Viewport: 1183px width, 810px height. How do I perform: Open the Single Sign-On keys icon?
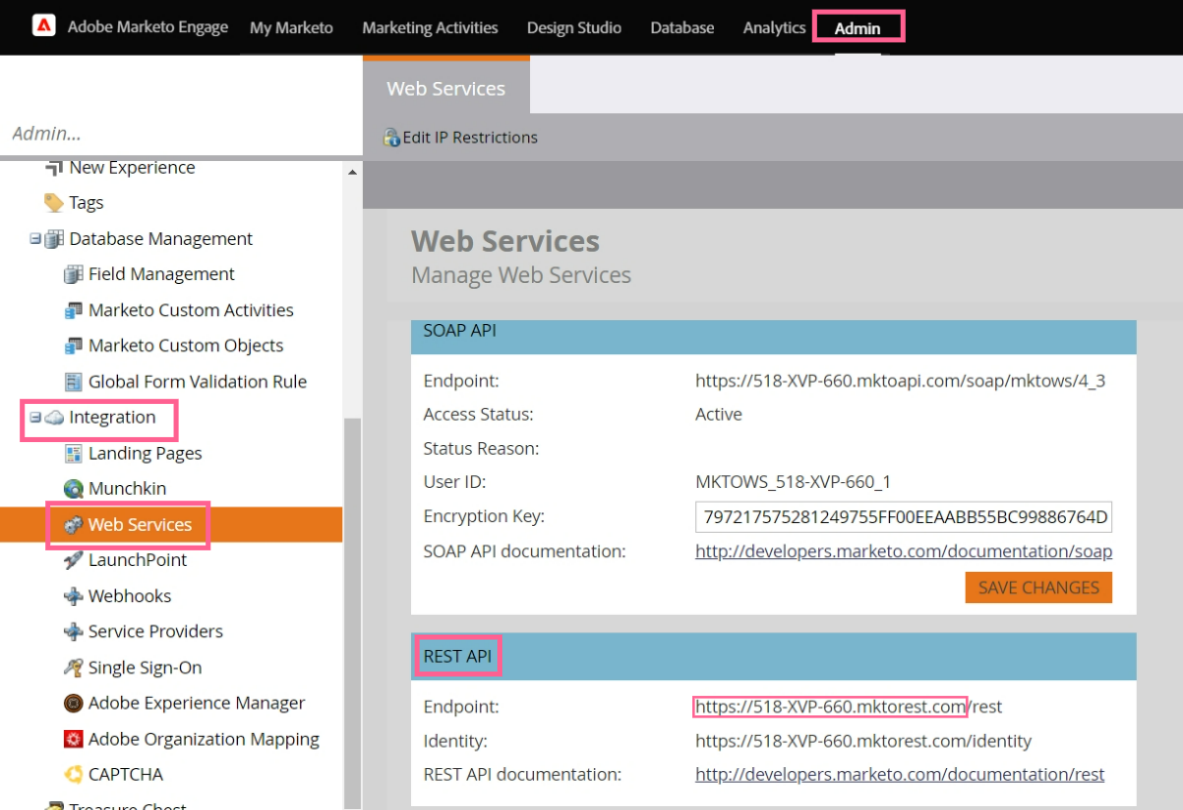73,667
